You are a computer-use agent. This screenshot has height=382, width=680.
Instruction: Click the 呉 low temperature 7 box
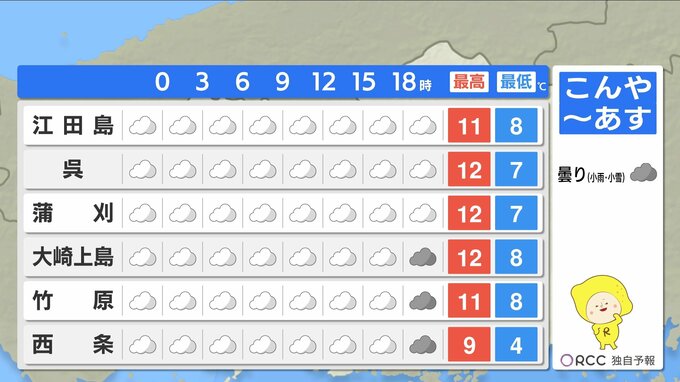coord(516,170)
